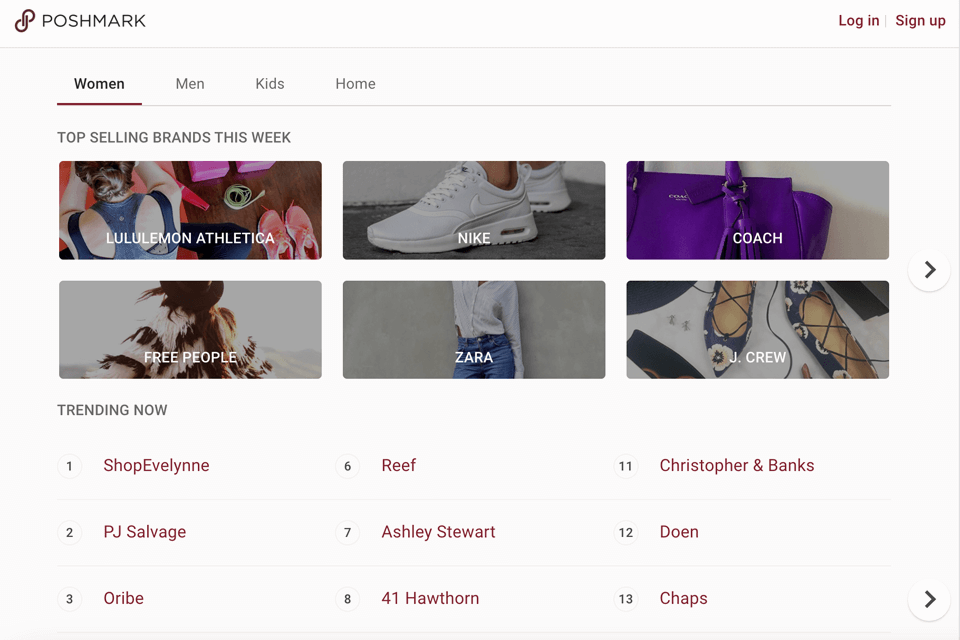Open the Sign up link
Viewport: 960px width, 640px height.
920,21
